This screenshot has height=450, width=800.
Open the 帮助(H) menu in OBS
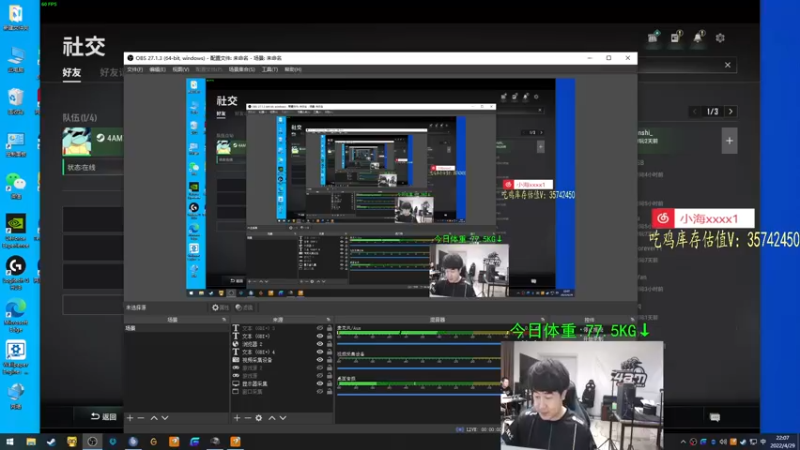pyautogui.click(x=293, y=69)
